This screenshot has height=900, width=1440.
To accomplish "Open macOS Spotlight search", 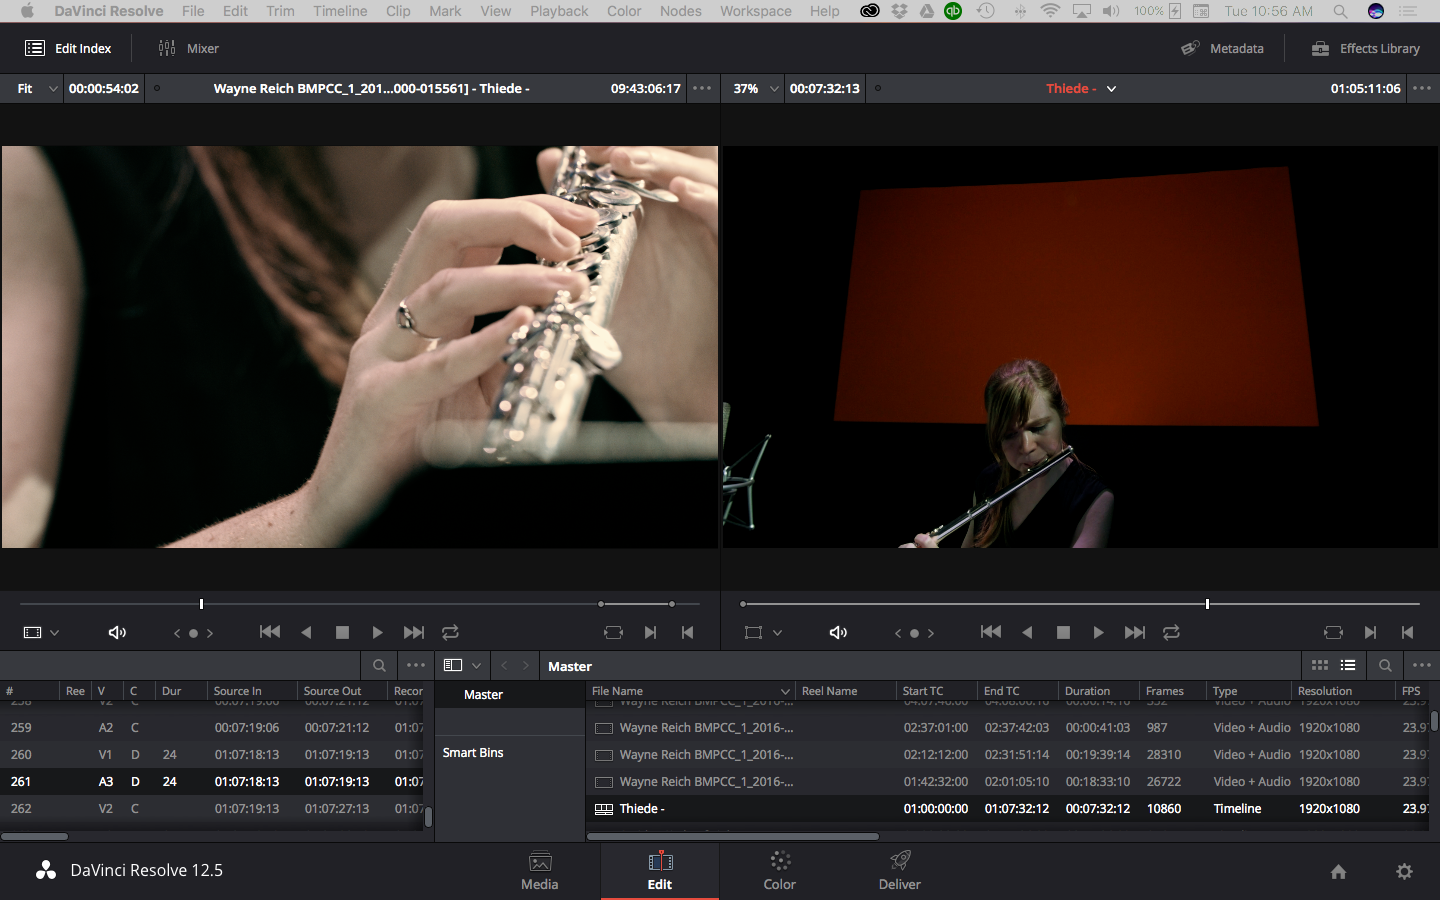I will (x=1339, y=11).
